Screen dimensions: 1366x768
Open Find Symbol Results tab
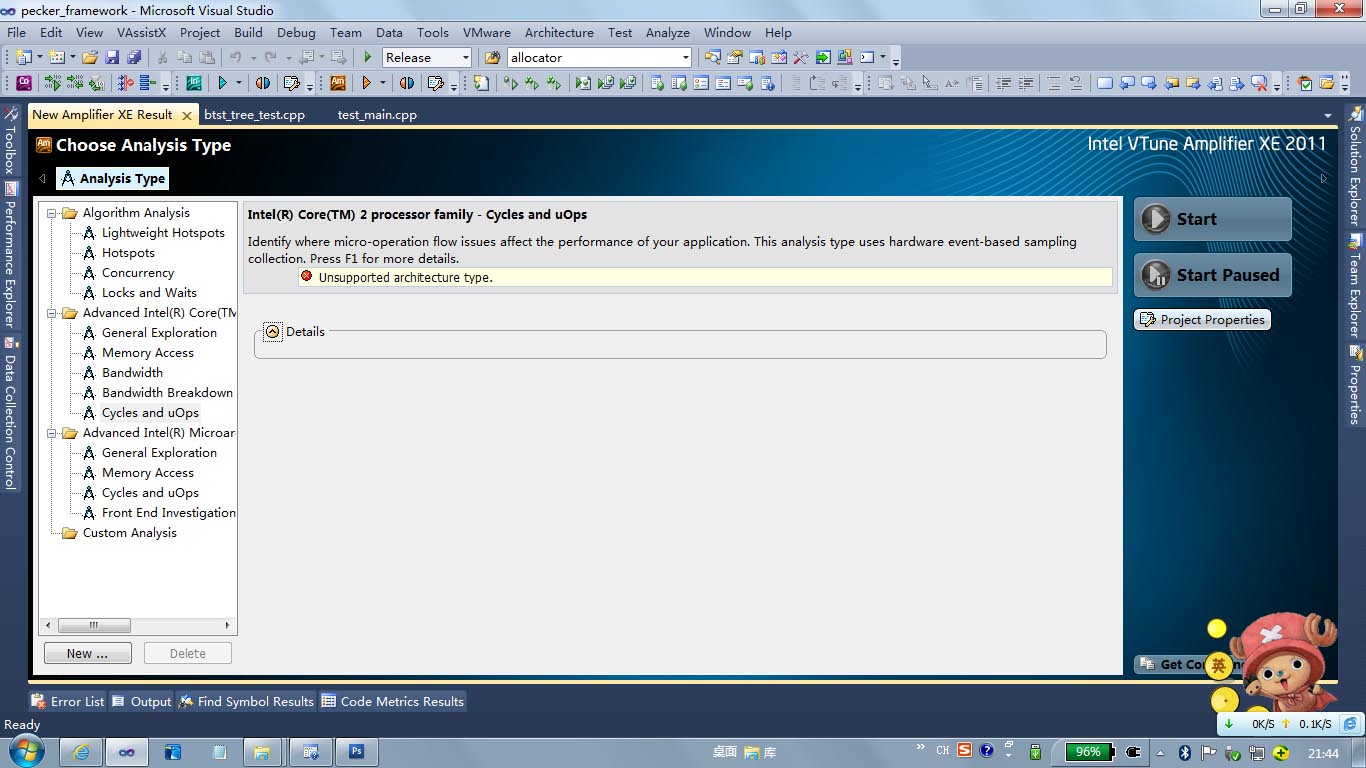(246, 702)
